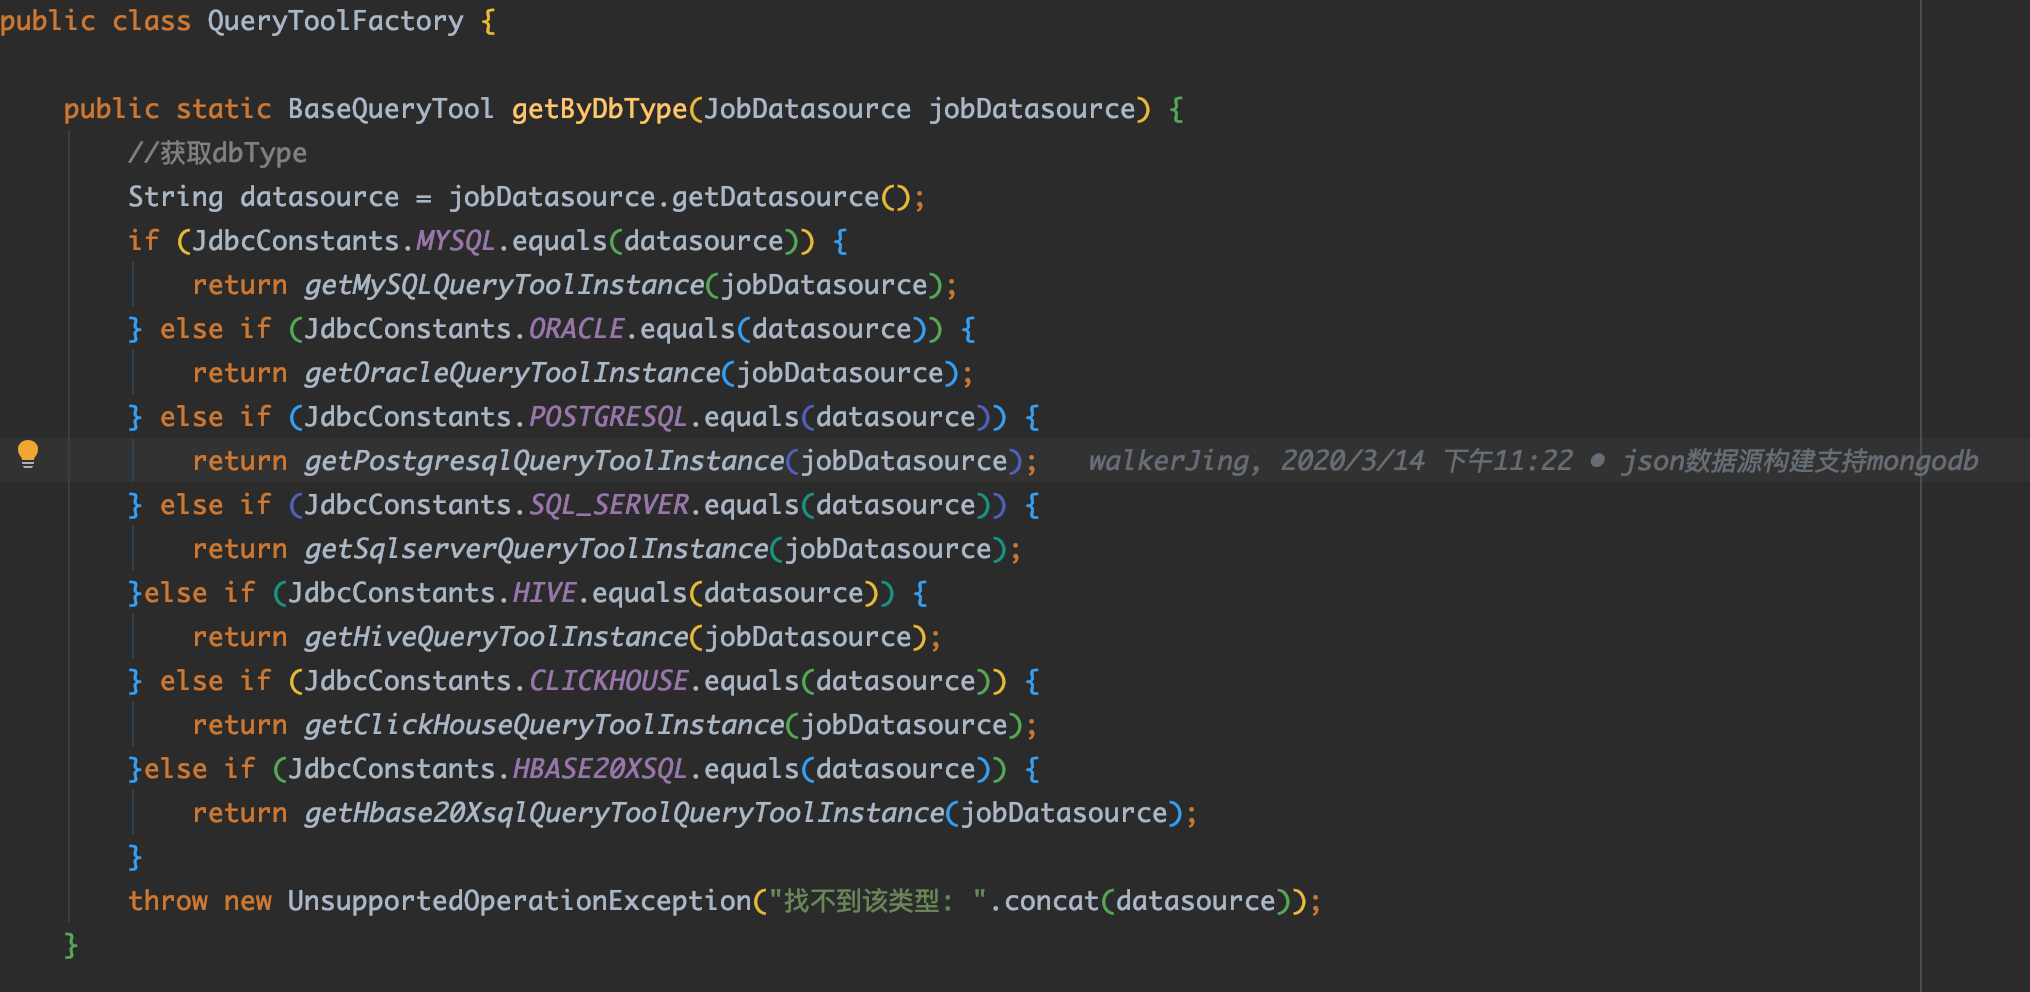Click the CLICKHOUSE constant reference
The width and height of the screenshot is (2030, 992).
[x=611, y=680]
